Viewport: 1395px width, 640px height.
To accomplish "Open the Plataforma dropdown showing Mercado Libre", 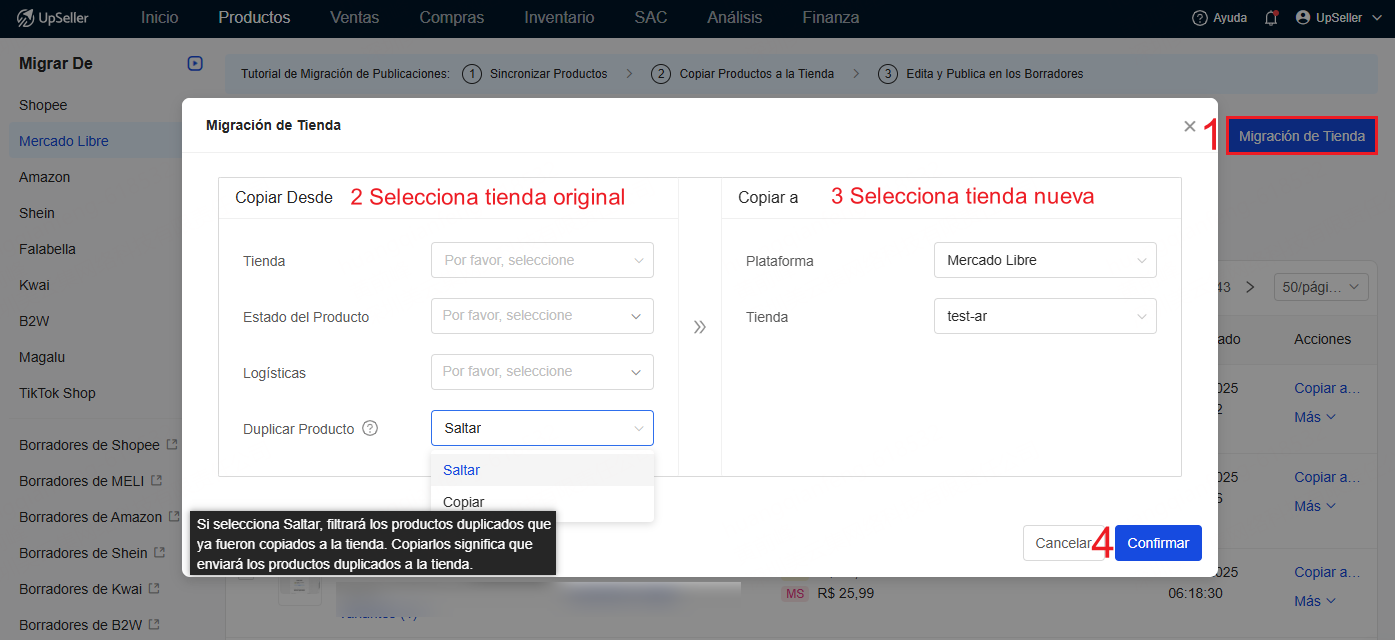I will tap(1045, 260).
